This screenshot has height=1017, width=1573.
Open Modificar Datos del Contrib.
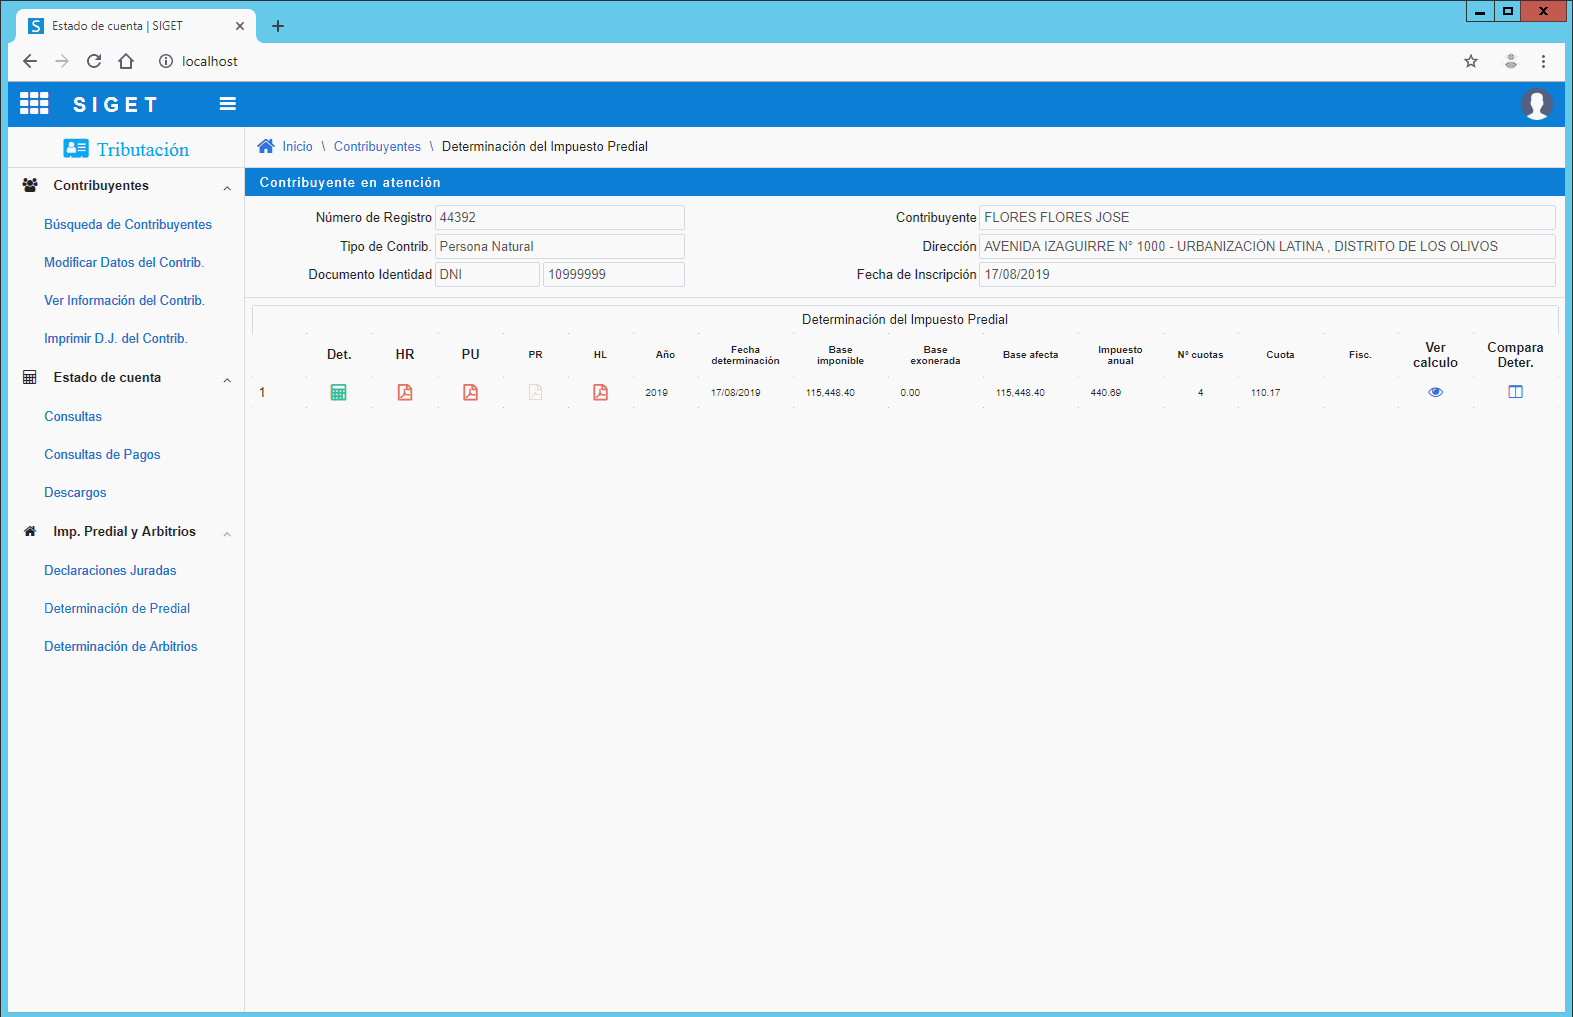coord(124,262)
